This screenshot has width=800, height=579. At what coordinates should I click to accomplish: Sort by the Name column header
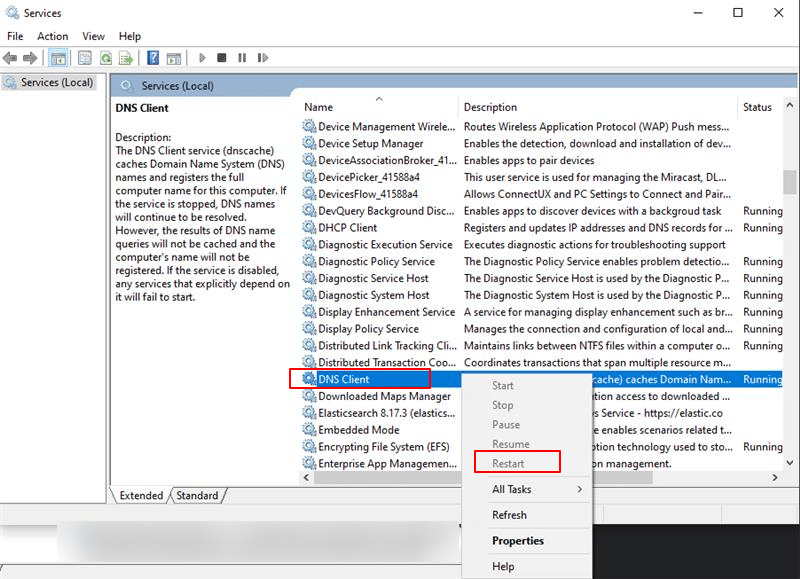tap(379, 107)
